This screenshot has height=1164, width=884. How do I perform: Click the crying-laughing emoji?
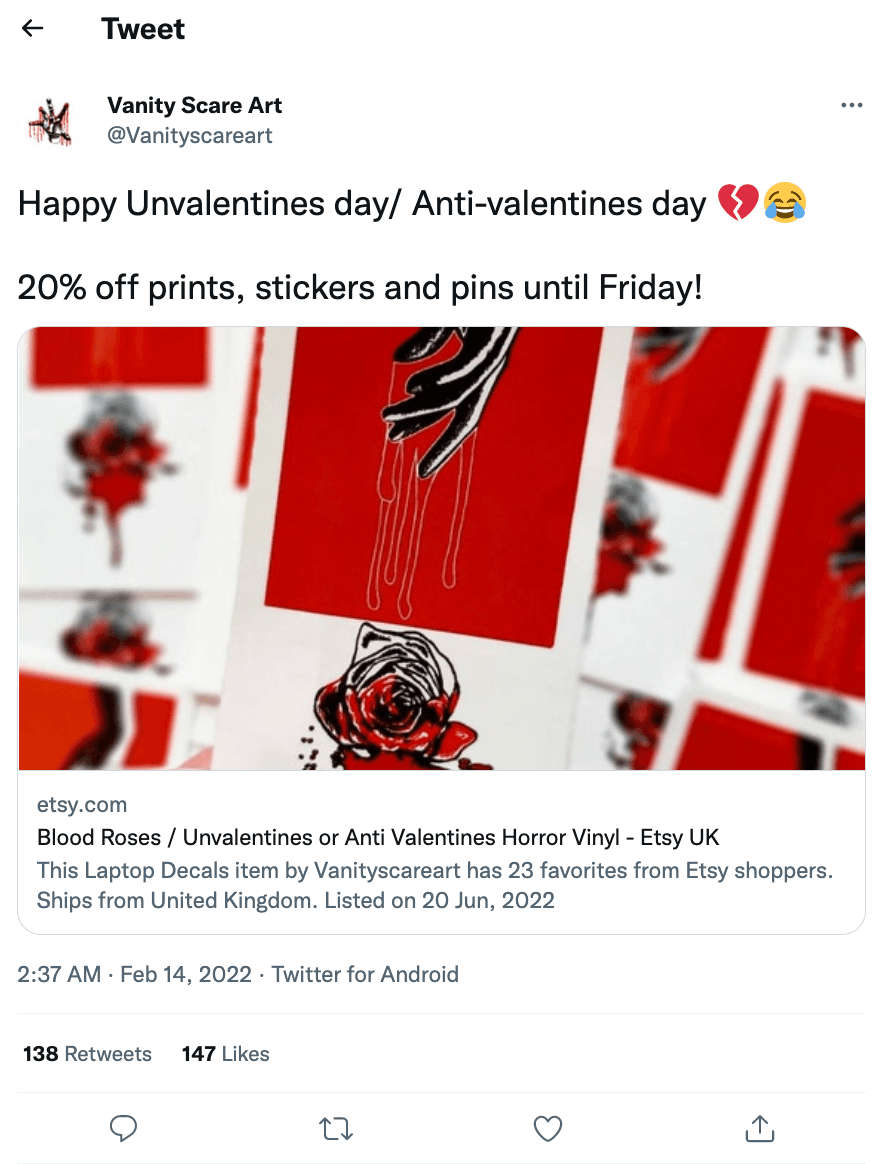point(785,204)
